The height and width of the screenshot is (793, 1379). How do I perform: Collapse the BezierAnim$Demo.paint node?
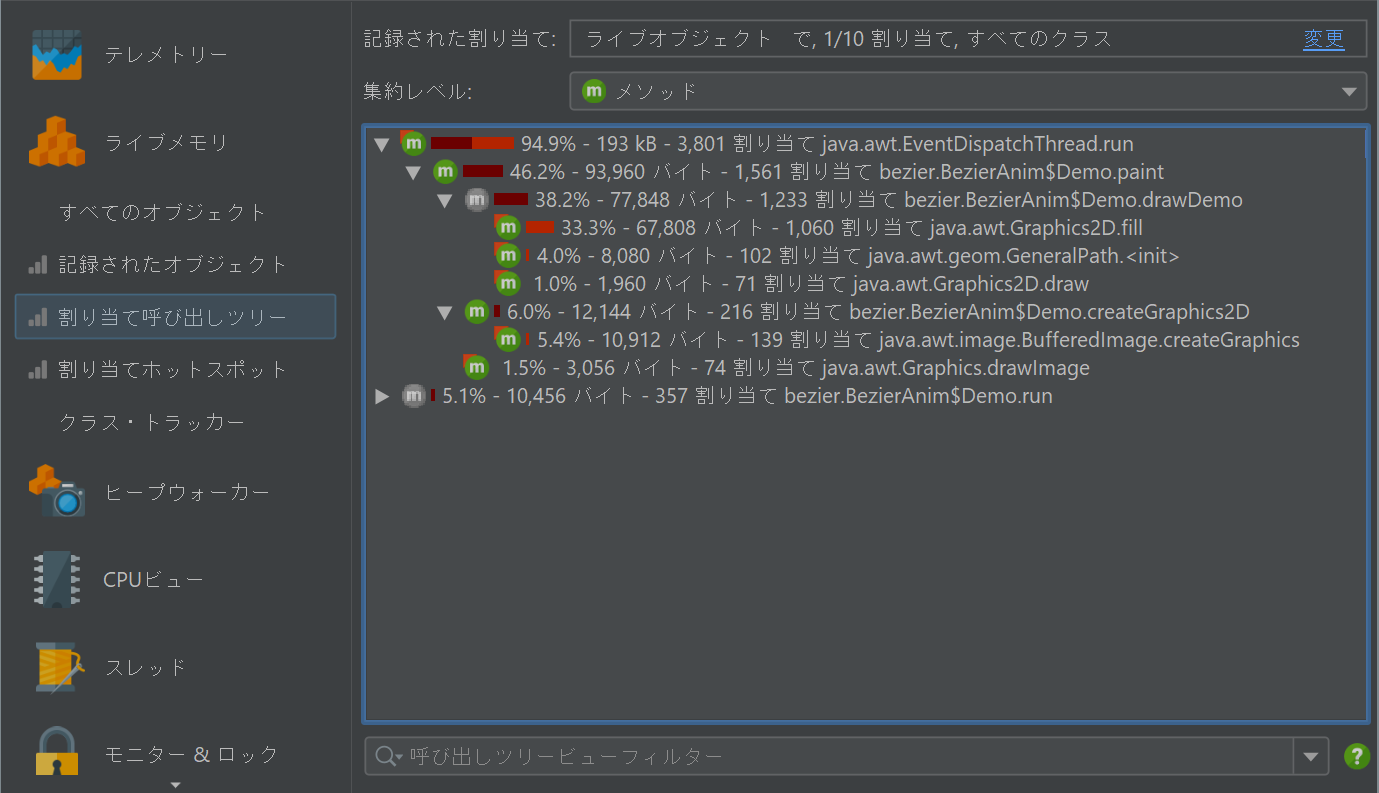pyautogui.click(x=413, y=173)
